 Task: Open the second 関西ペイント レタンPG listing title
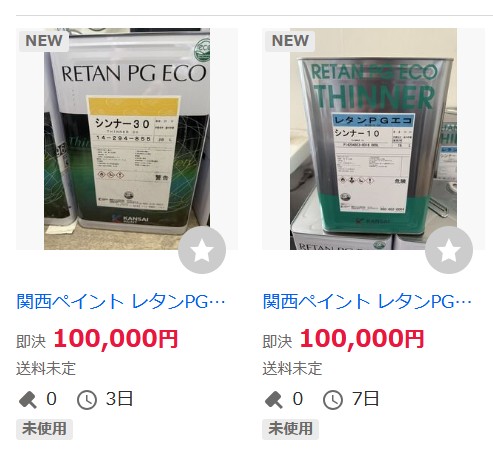367,302
